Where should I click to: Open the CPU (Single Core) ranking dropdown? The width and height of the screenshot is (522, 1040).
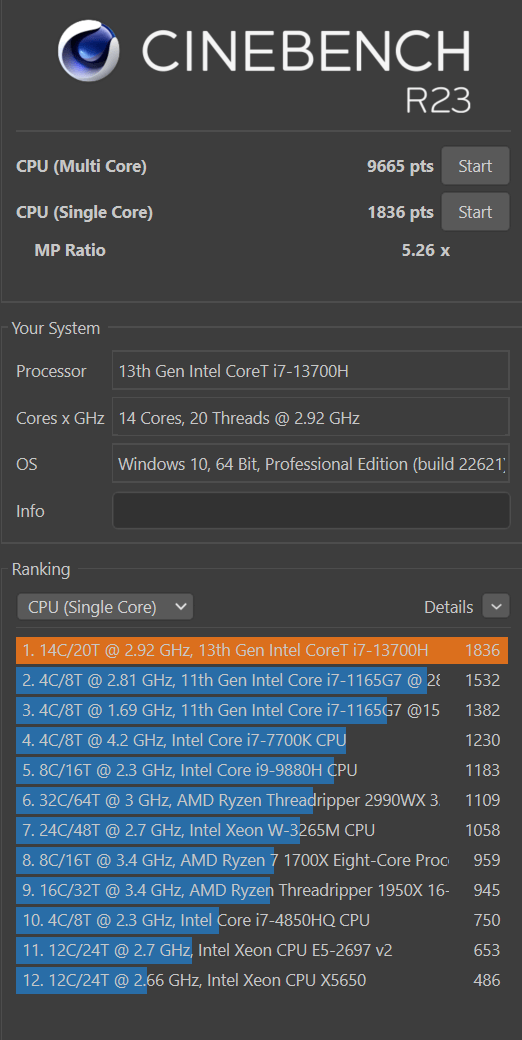105,607
